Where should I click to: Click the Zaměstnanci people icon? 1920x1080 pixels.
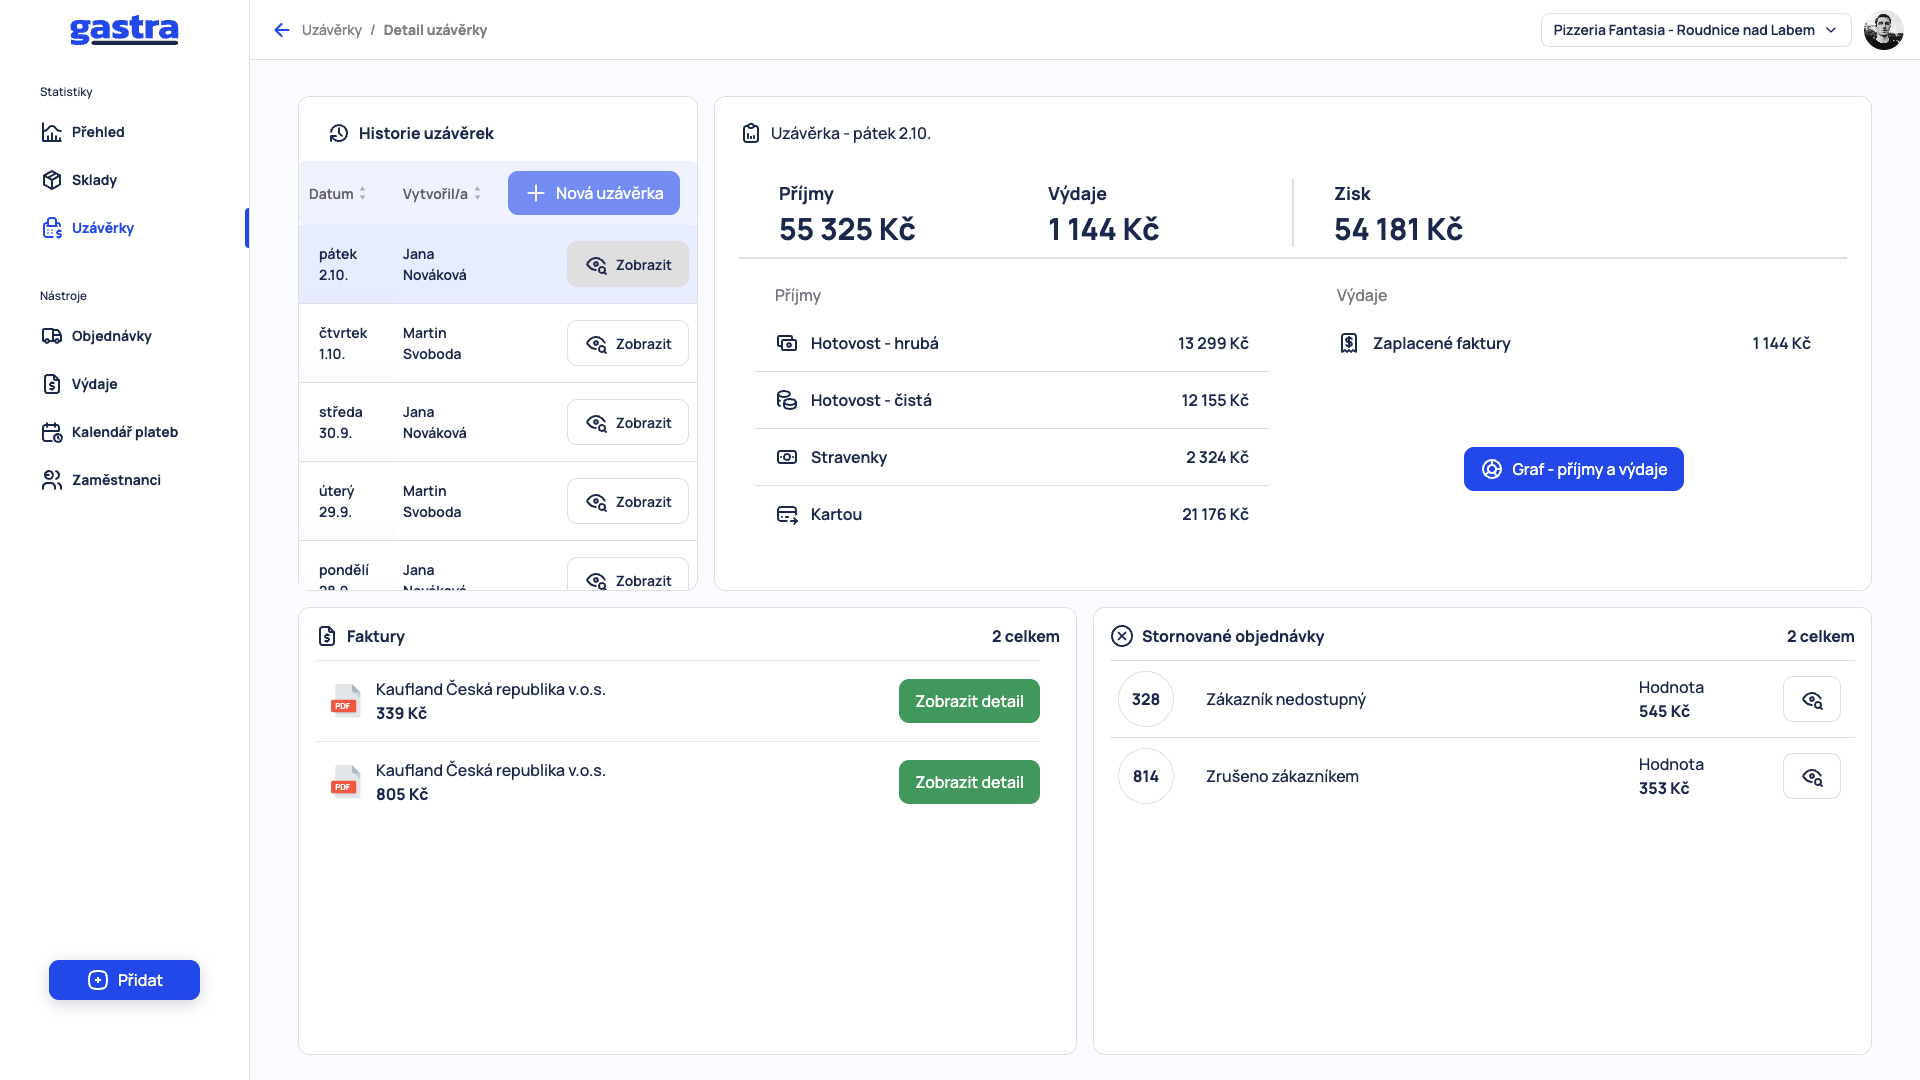(x=52, y=480)
